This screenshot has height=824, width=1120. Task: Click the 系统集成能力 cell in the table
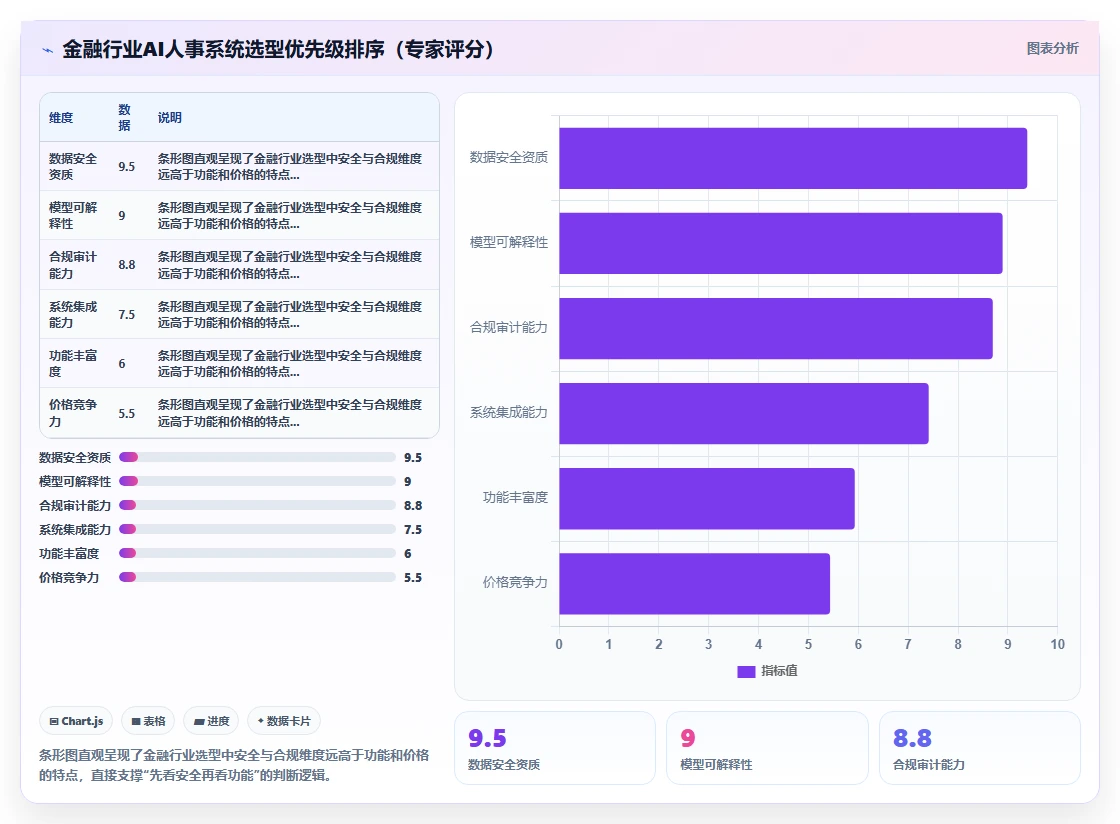pos(73,314)
